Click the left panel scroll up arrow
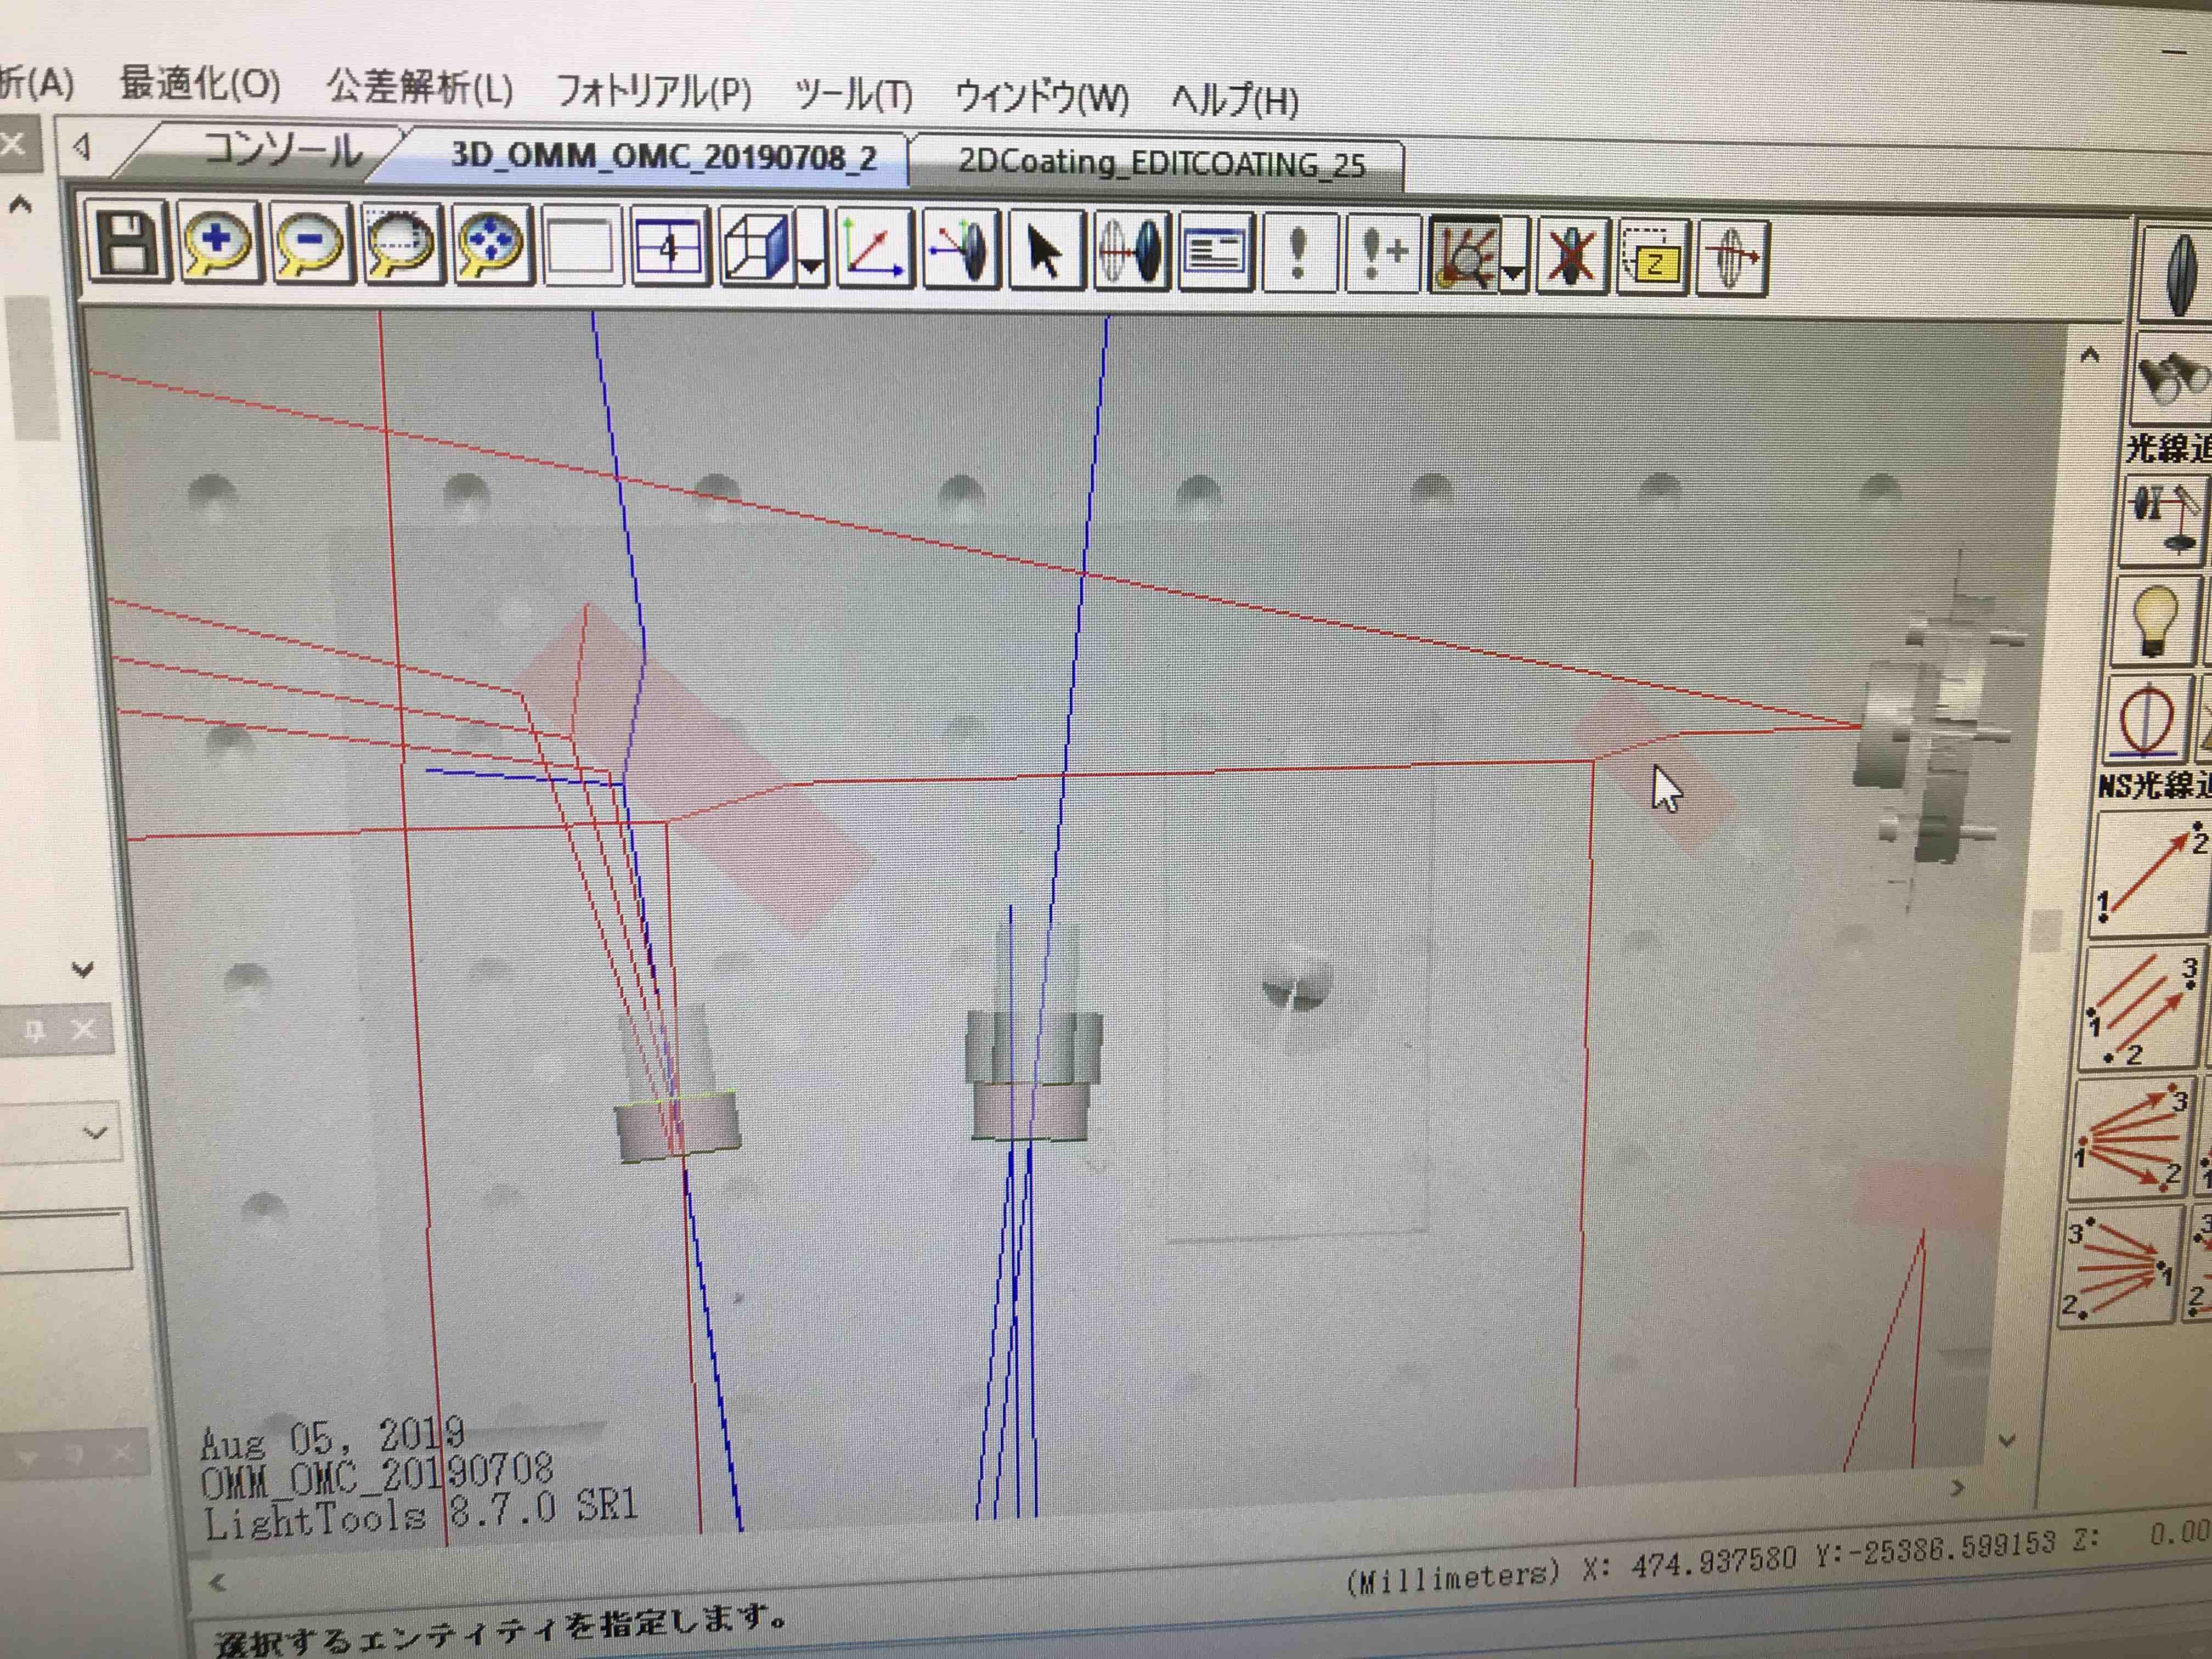This screenshot has width=2212, height=1659. click(20, 206)
